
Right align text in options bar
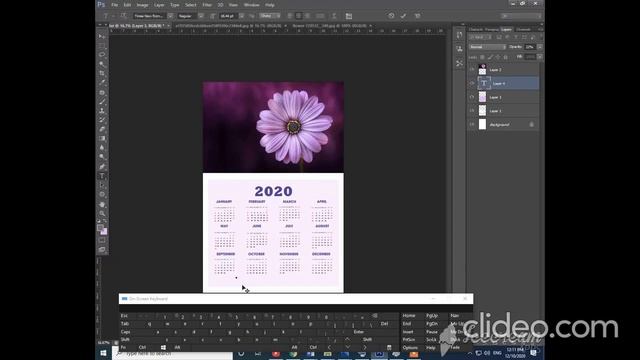pos(308,16)
